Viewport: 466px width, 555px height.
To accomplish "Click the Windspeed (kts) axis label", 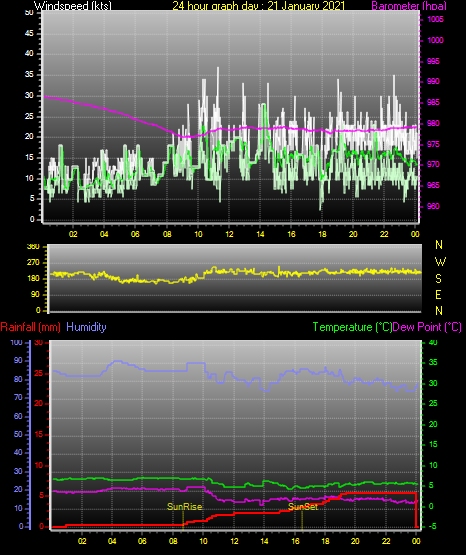I will 73,5.
